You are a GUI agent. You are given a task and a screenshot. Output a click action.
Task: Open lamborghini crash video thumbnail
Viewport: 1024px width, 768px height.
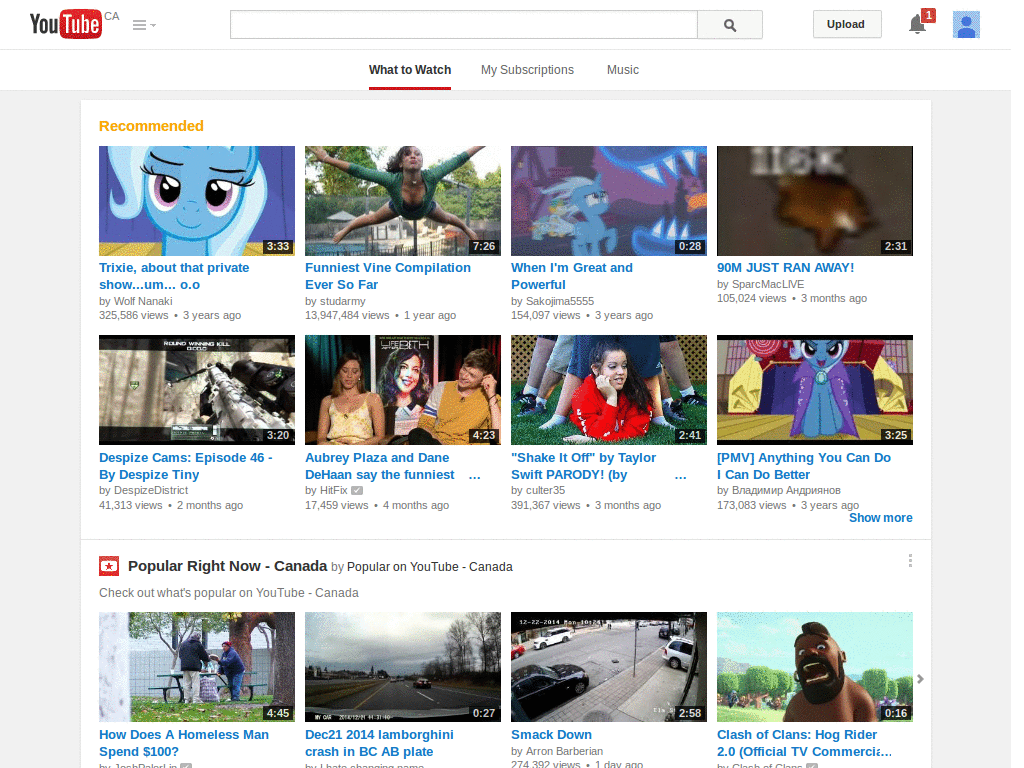pyautogui.click(x=403, y=667)
